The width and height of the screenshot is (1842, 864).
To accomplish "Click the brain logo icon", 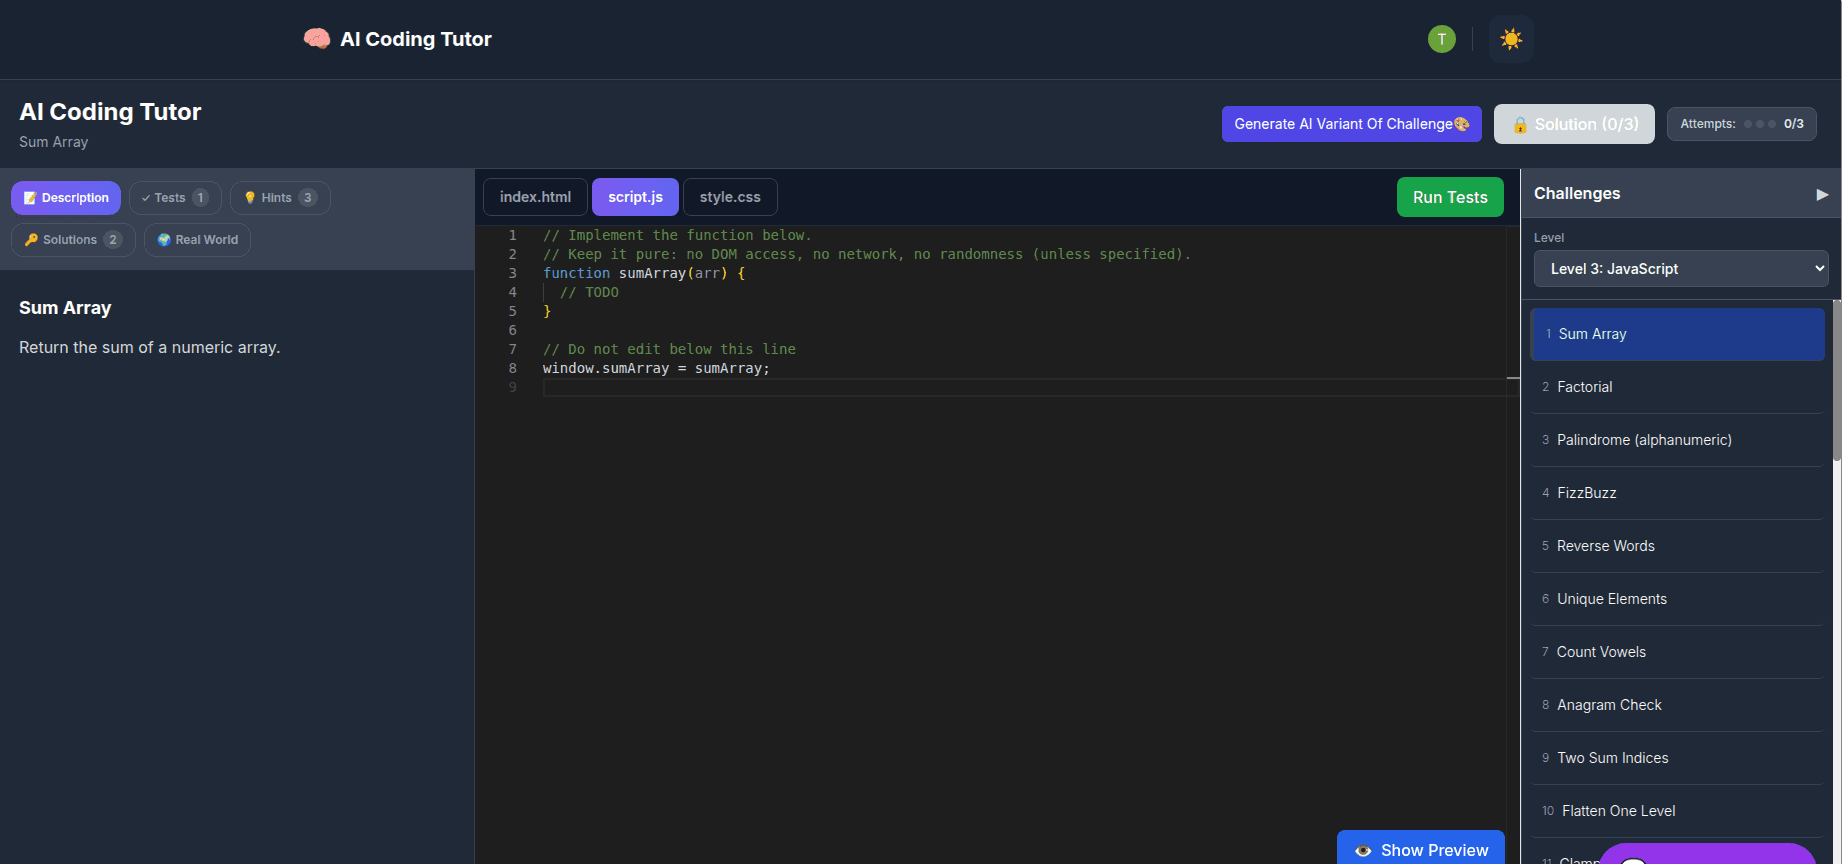I will pyautogui.click(x=317, y=39).
